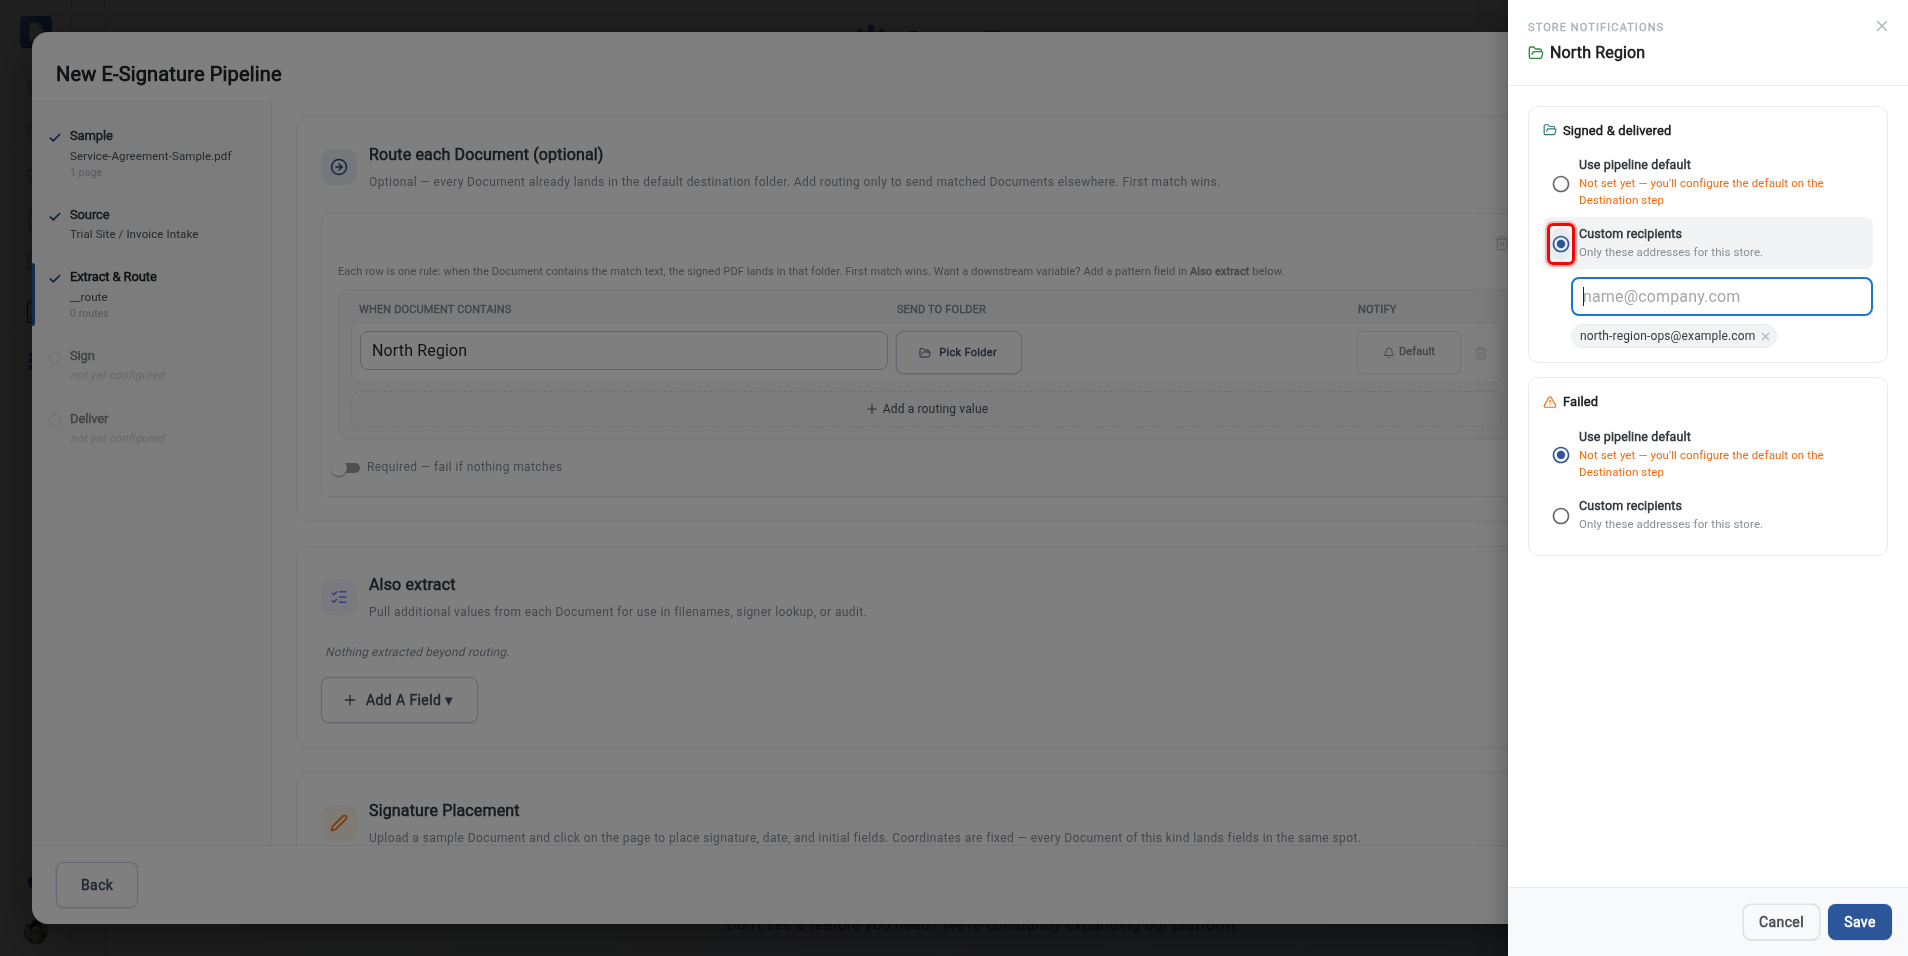The image size is (1908, 956).
Task: Click the checkmark icon next to Sample
Action: (x=55, y=137)
